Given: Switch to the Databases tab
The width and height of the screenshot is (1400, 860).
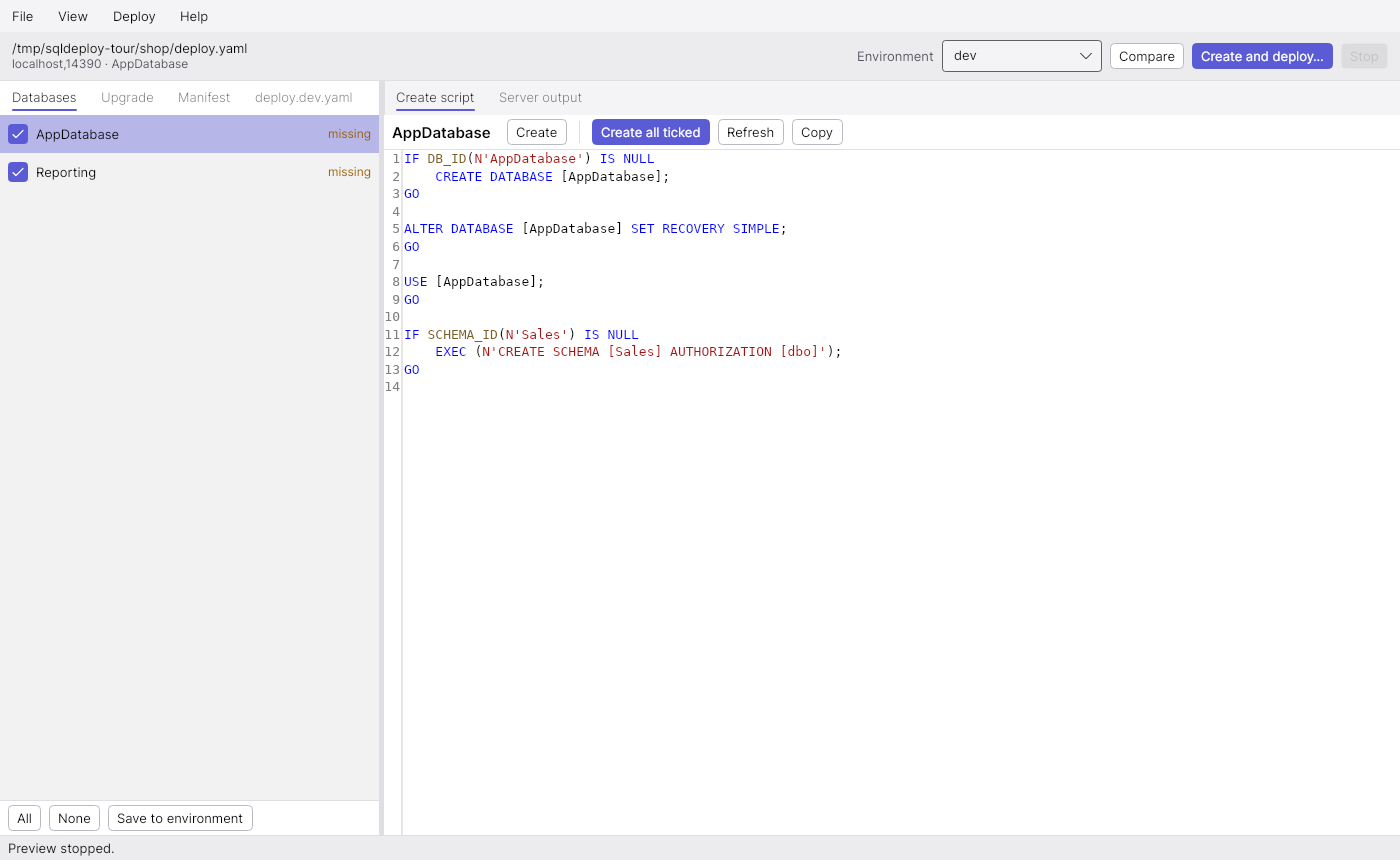Looking at the screenshot, I should 44,97.
